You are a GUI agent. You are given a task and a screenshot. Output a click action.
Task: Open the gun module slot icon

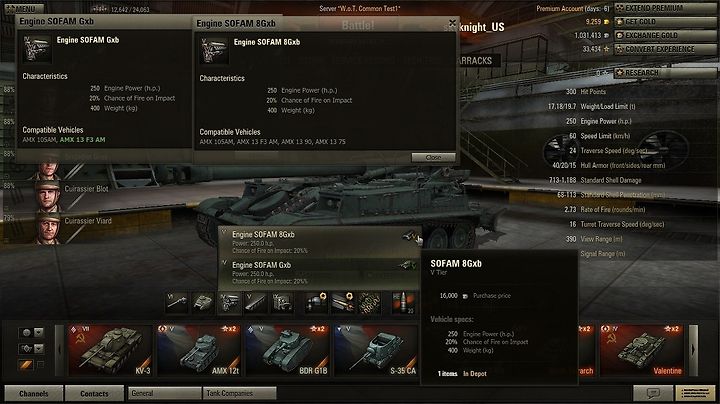click(x=177, y=303)
